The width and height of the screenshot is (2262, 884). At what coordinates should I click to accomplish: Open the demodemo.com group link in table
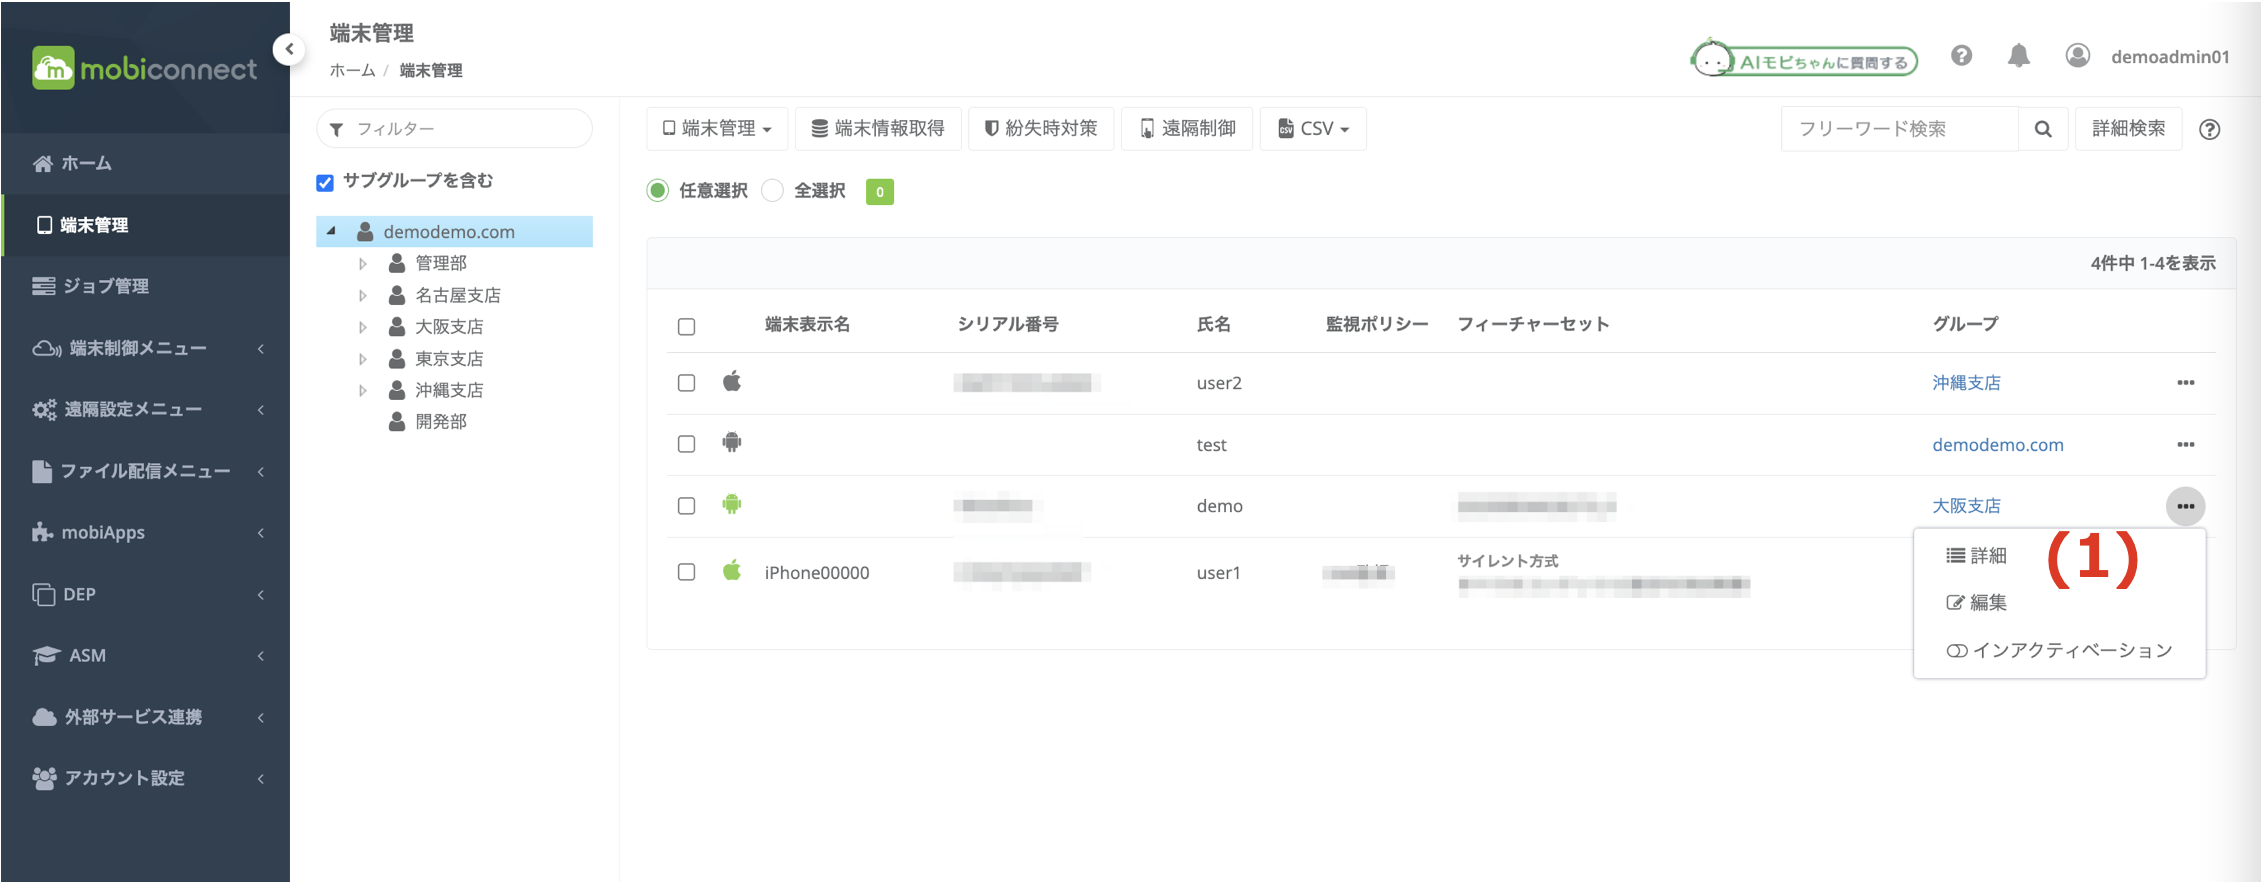[x=1998, y=445]
